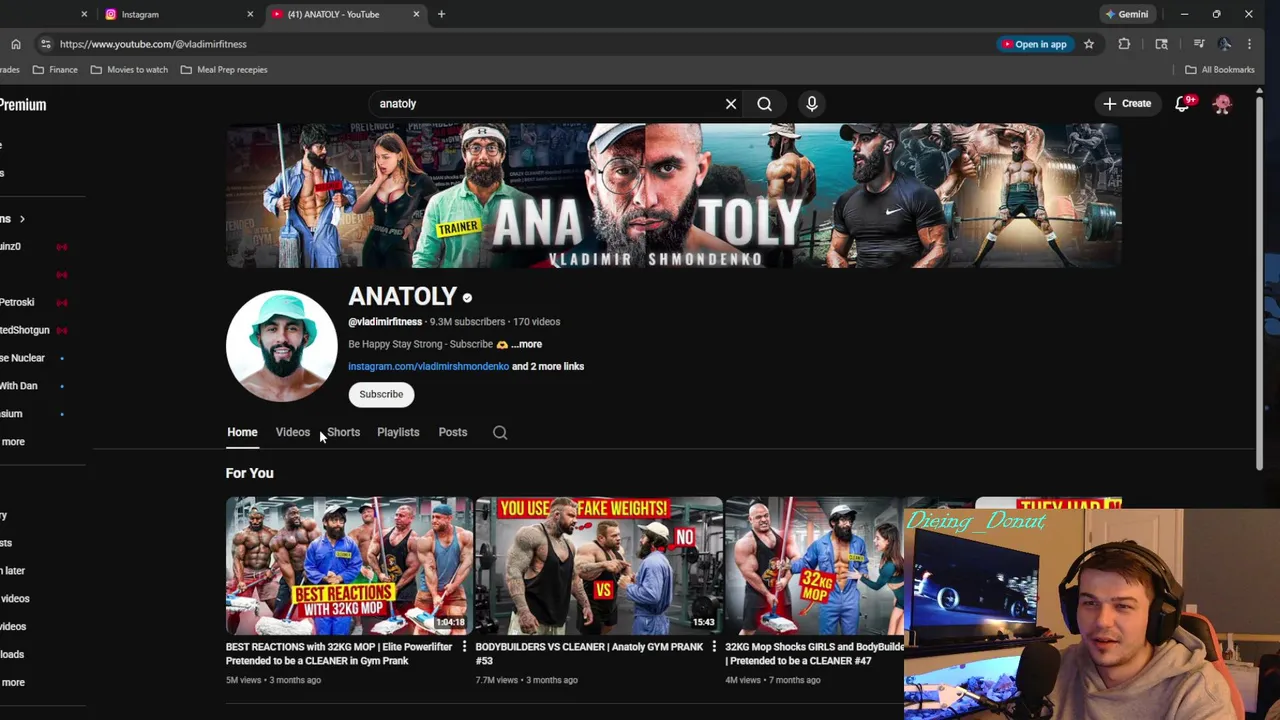
Task: Open options for BEST REACTIONS video
Action: click(x=464, y=647)
